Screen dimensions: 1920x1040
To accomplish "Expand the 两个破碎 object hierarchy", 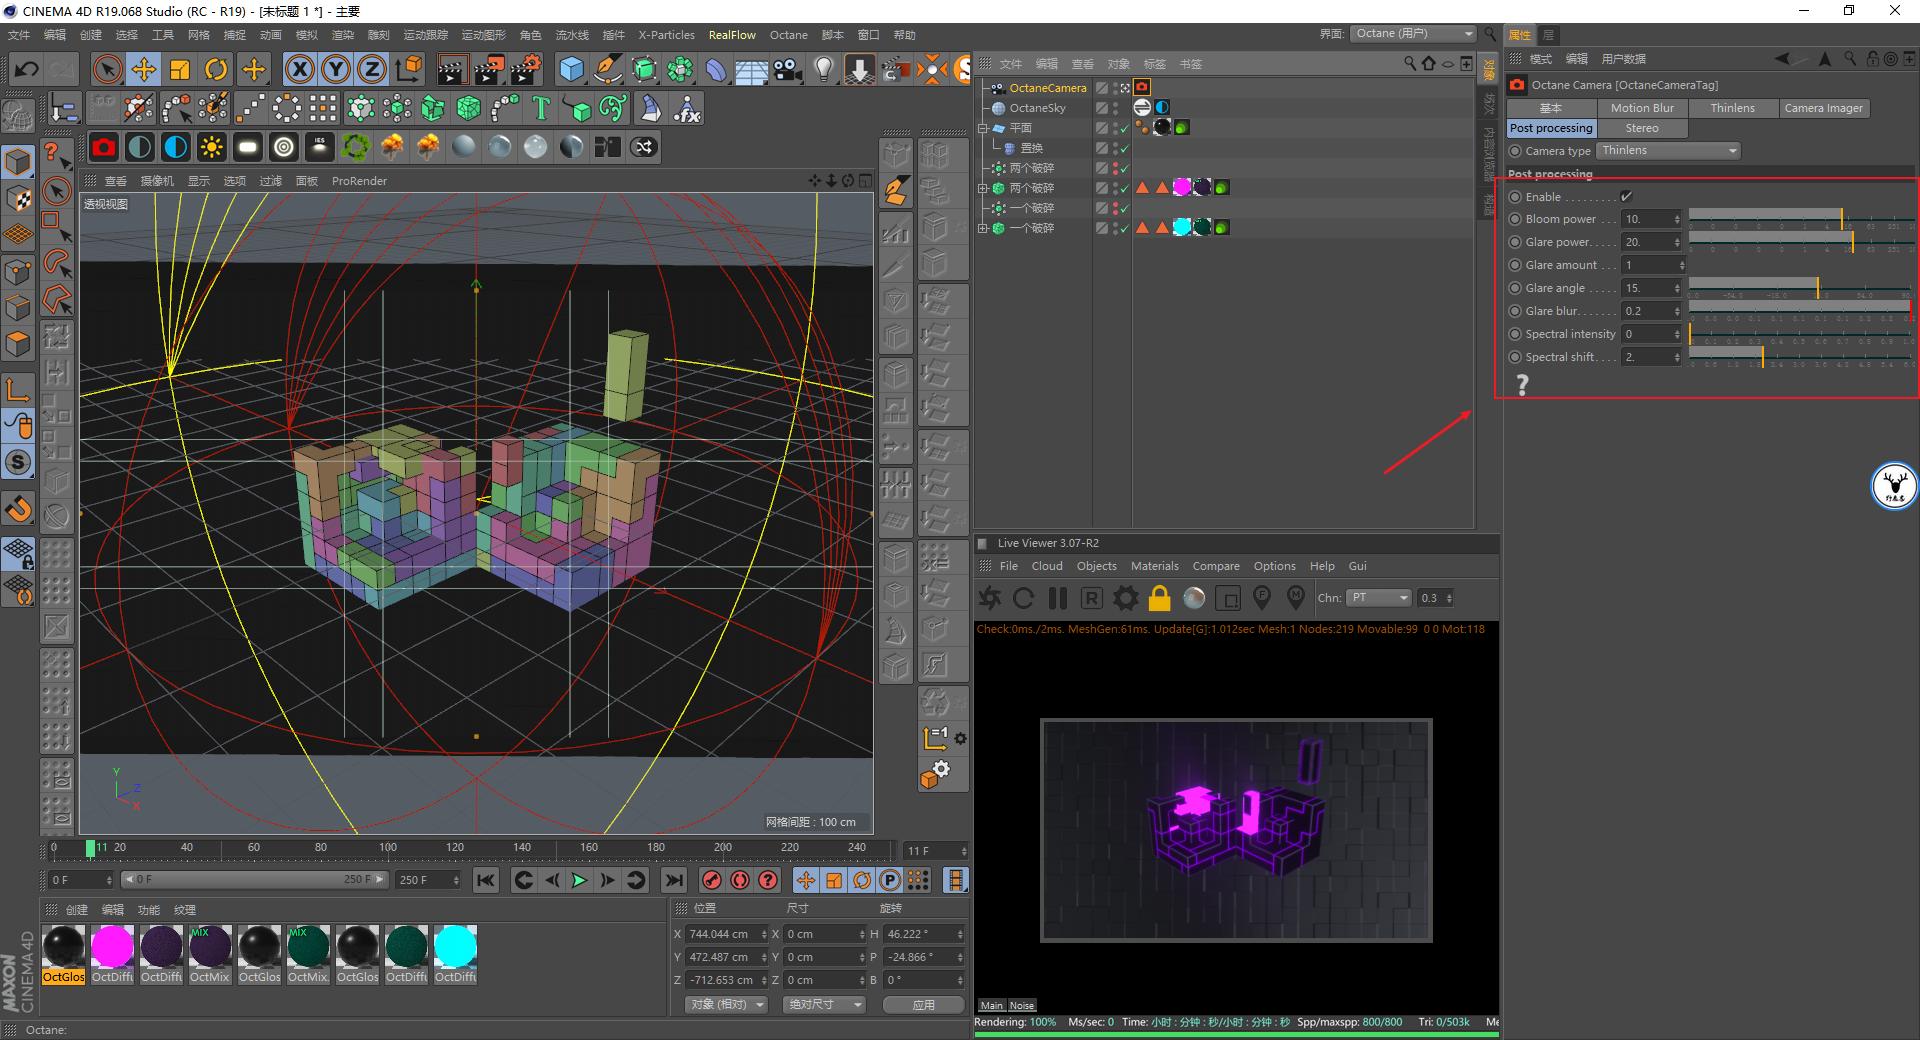I will (983, 188).
